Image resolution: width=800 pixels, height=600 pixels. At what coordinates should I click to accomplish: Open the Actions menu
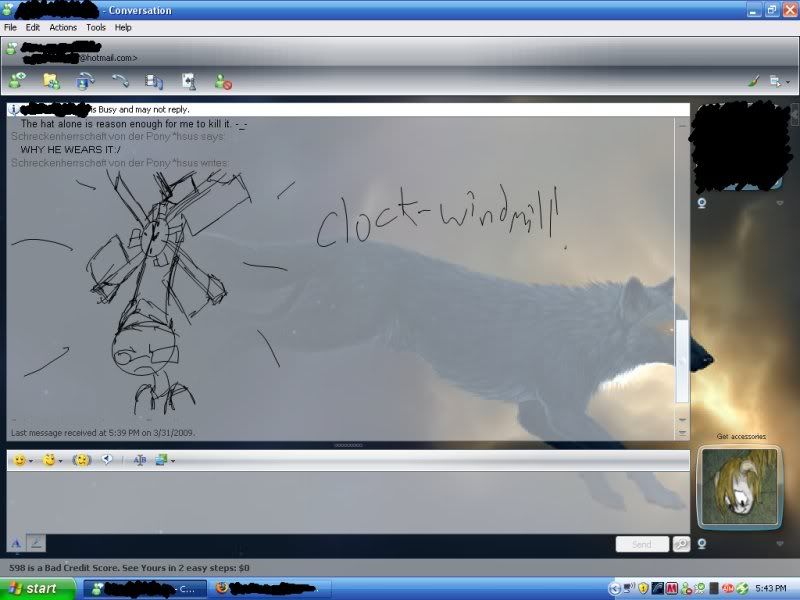(x=63, y=27)
